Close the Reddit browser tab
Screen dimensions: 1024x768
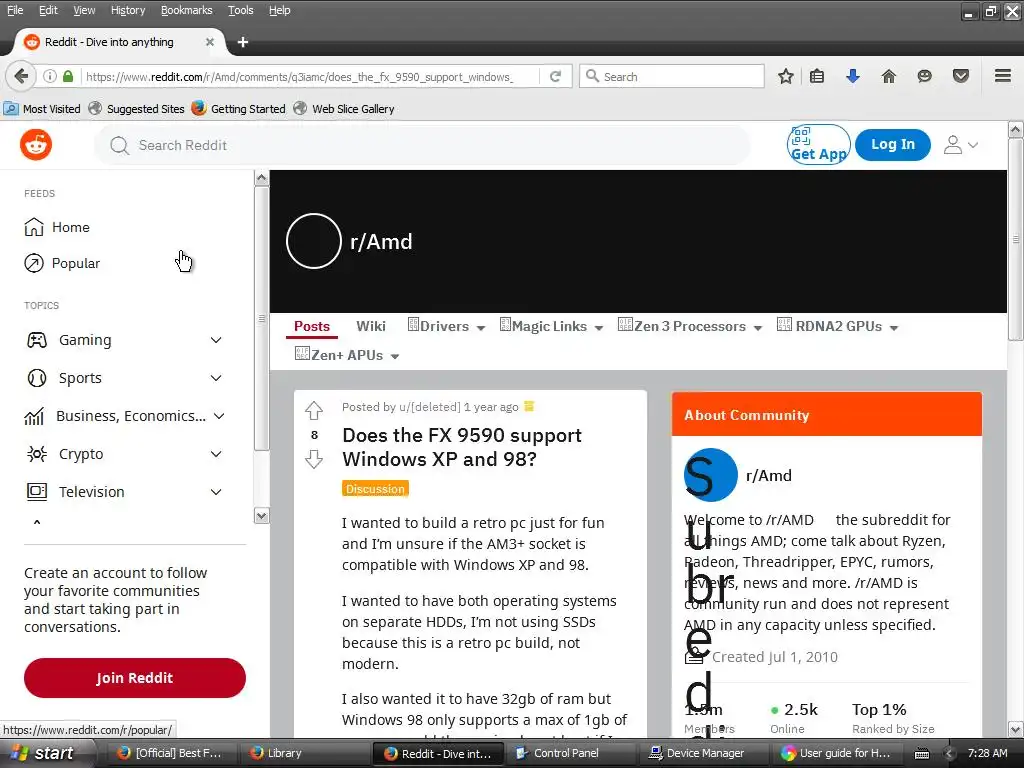(210, 42)
